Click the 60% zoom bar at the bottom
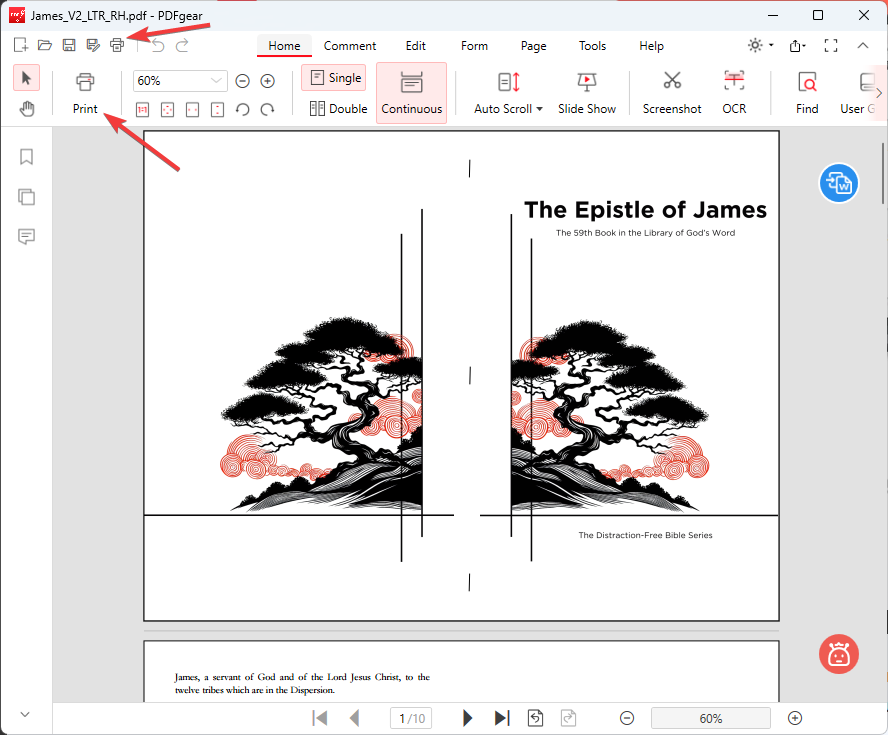The height and width of the screenshot is (735, 888). [x=710, y=718]
